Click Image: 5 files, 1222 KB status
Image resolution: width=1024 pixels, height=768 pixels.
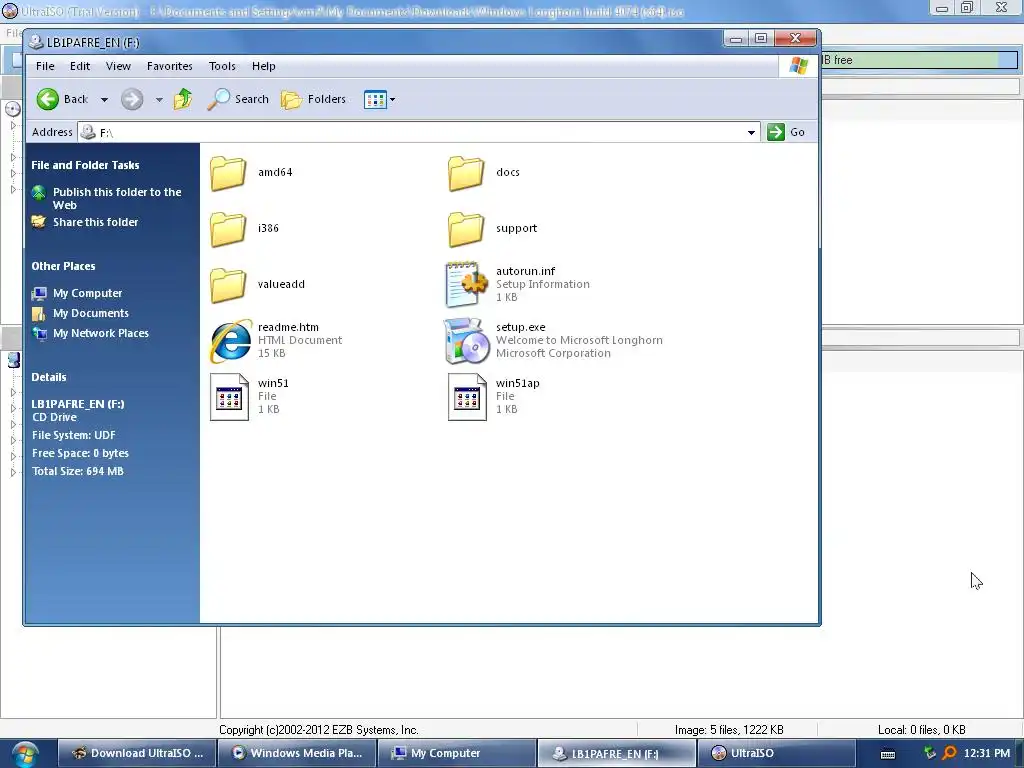(729, 730)
